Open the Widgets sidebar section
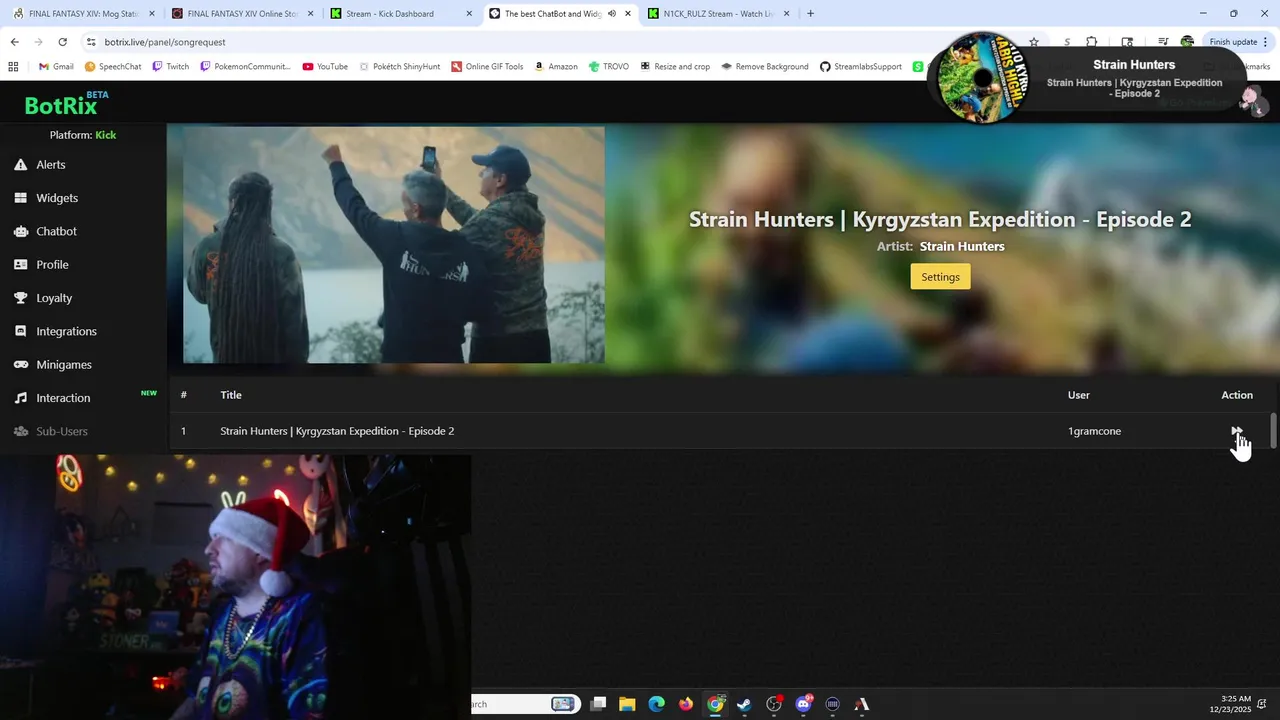This screenshot has width=1280, height=720. [46, 198]
